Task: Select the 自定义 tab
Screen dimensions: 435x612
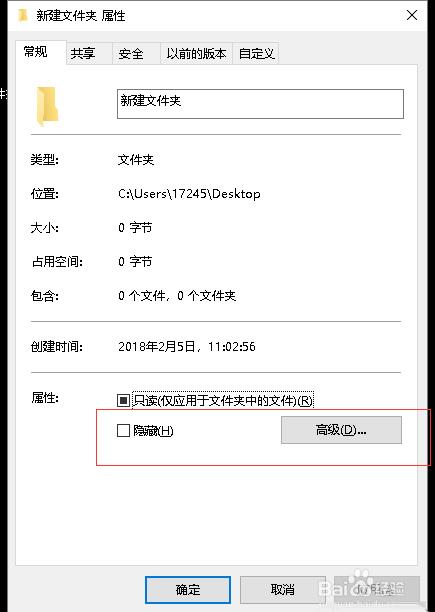Action: click(256, 53)
